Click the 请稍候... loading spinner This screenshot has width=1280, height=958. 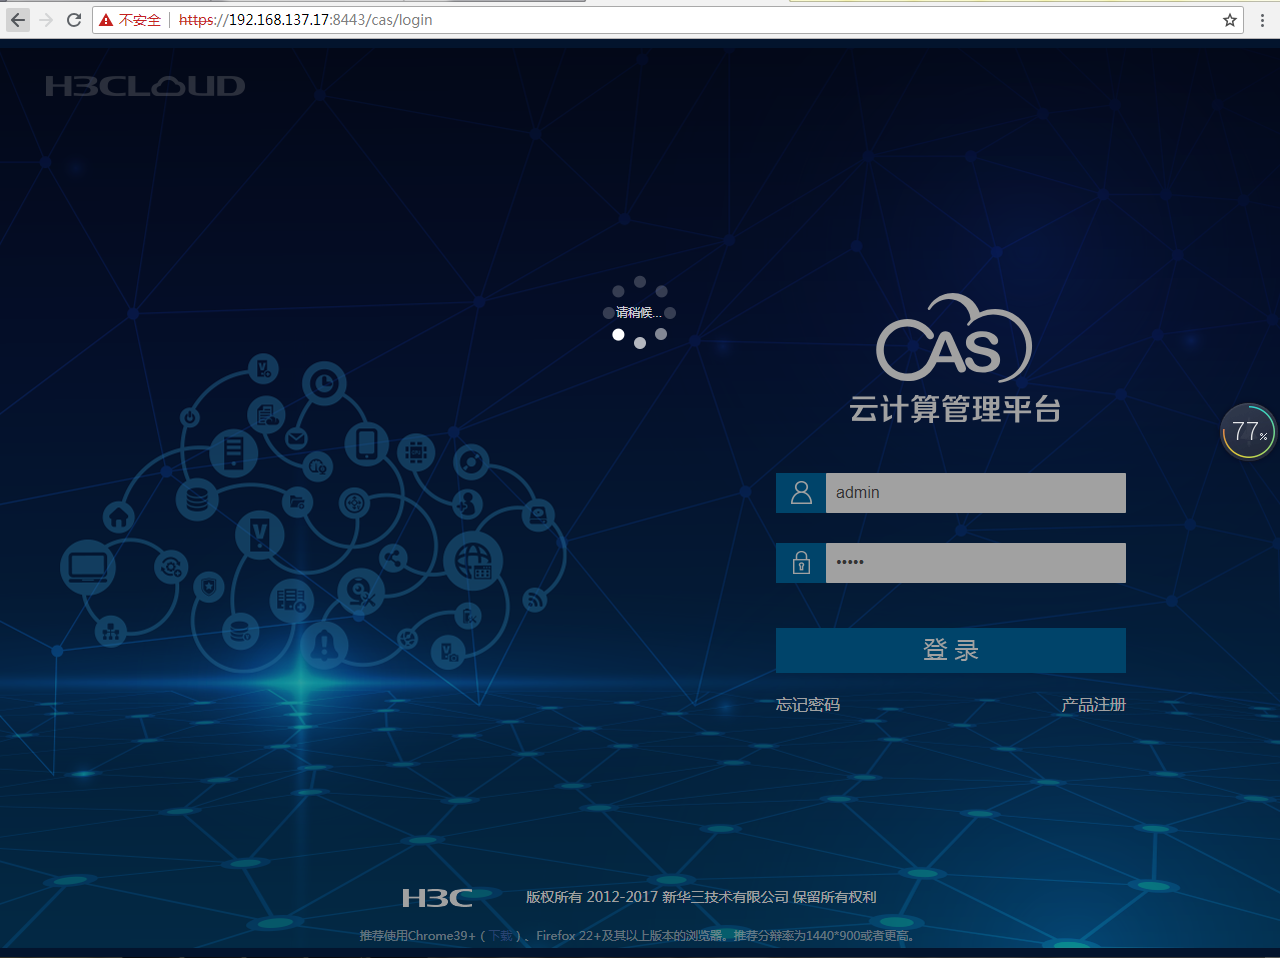tap(640, 313)
